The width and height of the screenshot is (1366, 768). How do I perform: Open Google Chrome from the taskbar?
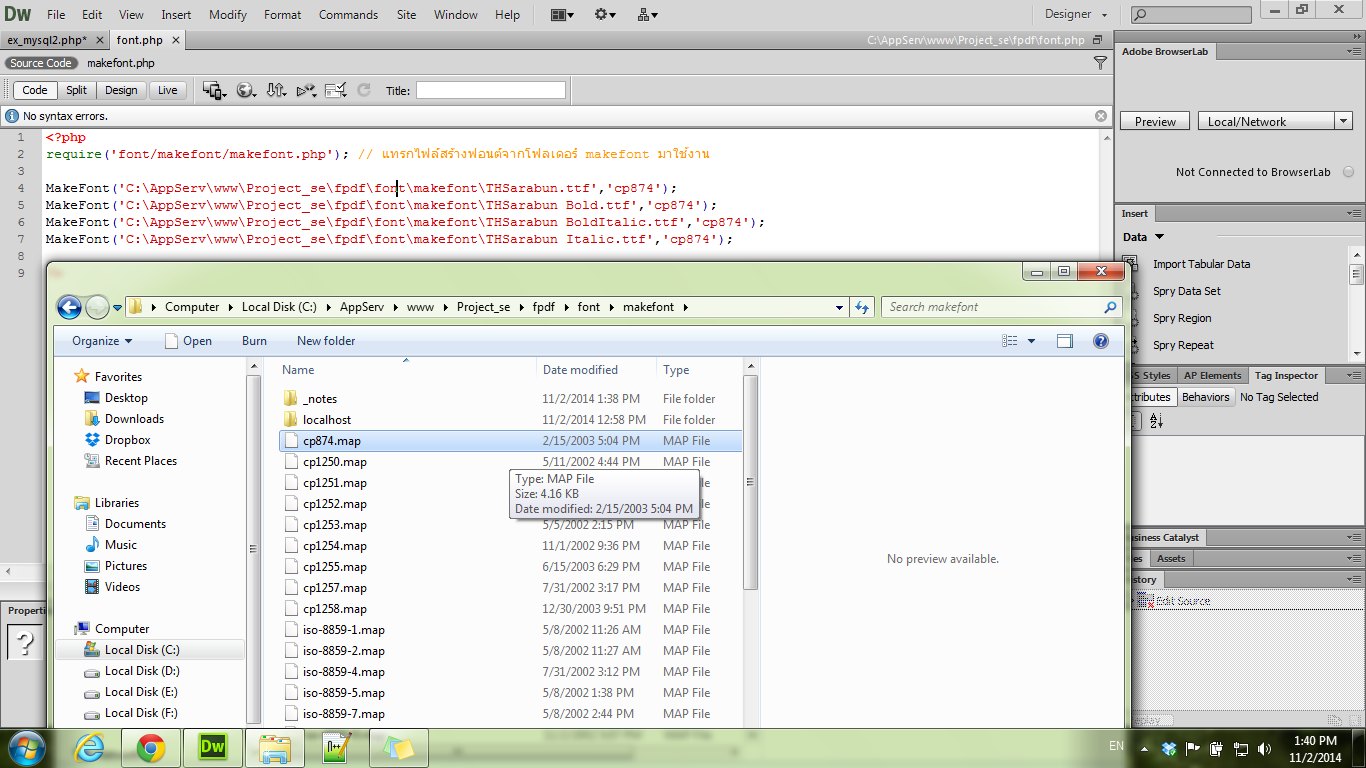[x=151, y=747]
